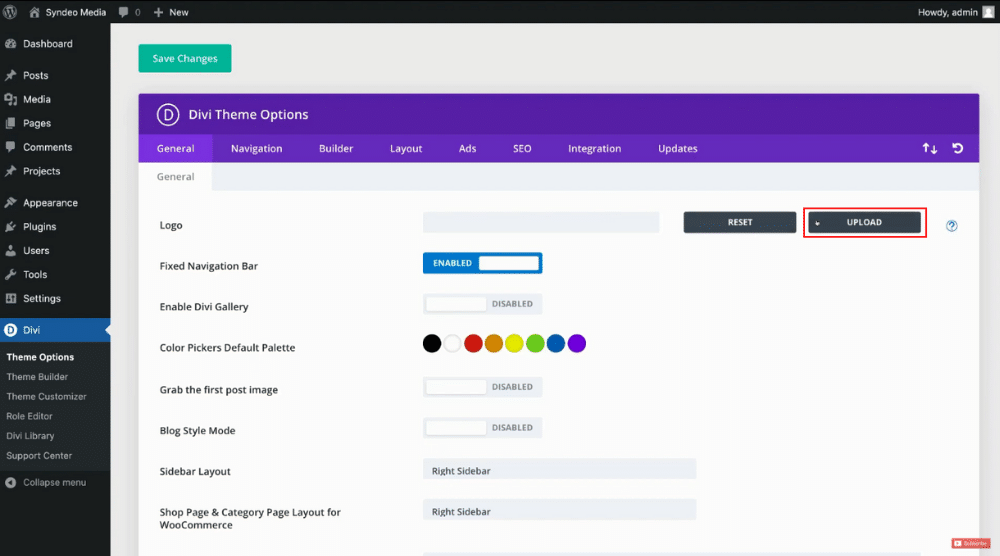Click the help question mark next to Logo

pyautogui.click(x=952, y=226)
